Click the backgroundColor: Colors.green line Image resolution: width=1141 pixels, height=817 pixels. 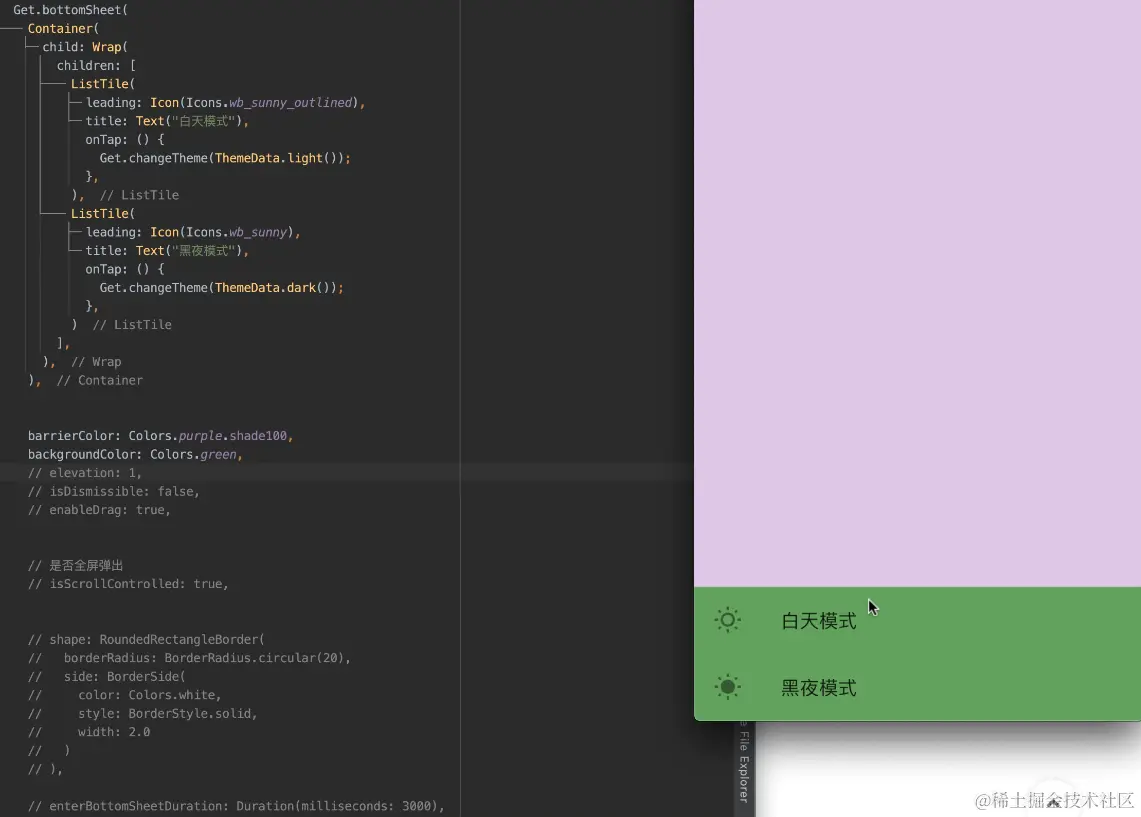click(135, 454)
